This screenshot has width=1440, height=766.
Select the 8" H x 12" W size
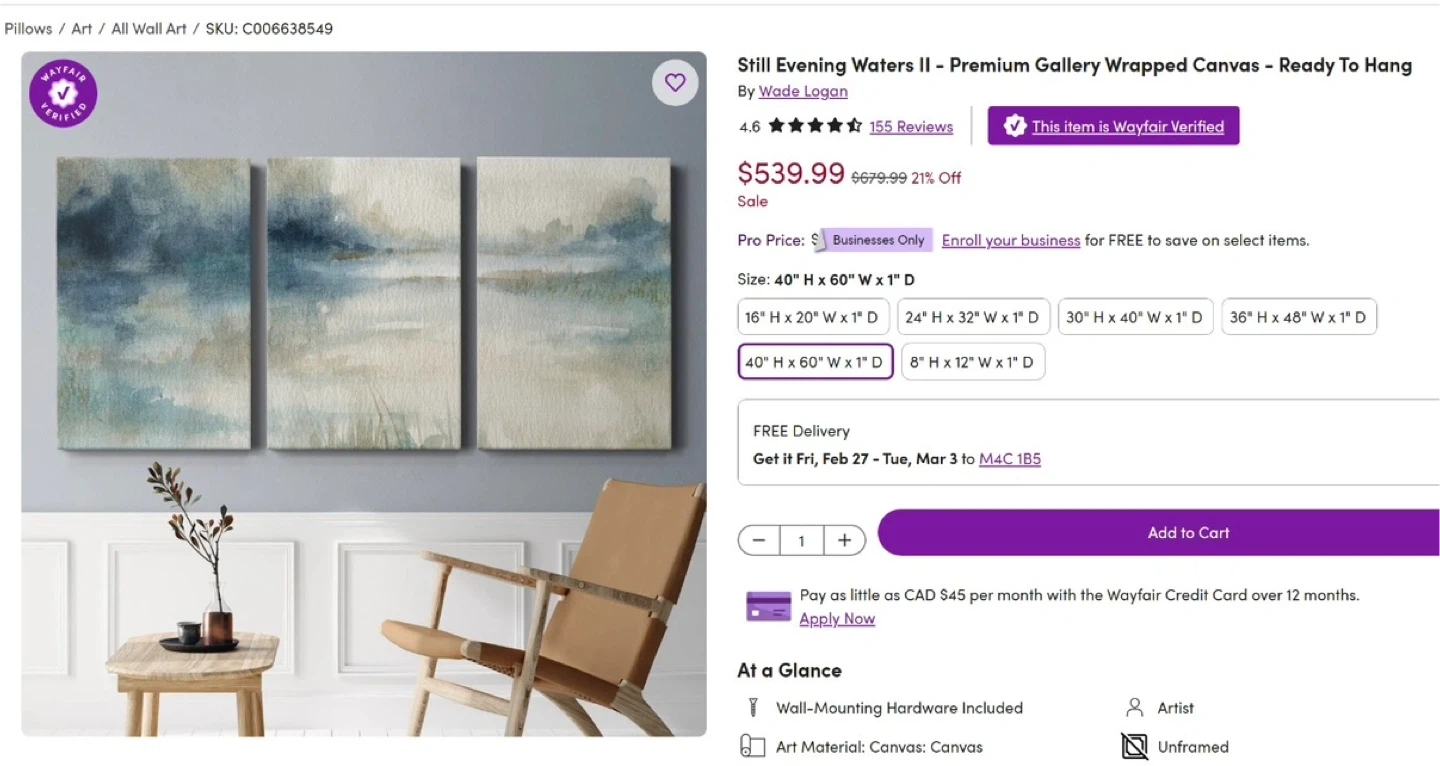pos(972,362)
